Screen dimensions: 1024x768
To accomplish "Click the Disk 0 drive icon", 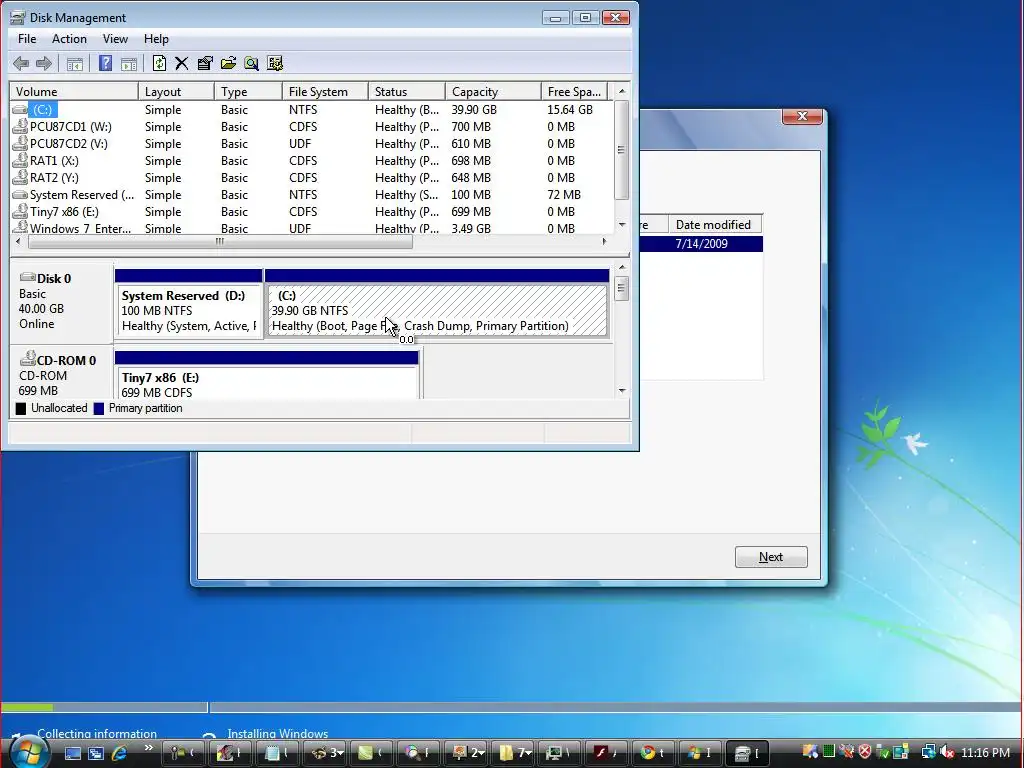I will 27,278.
